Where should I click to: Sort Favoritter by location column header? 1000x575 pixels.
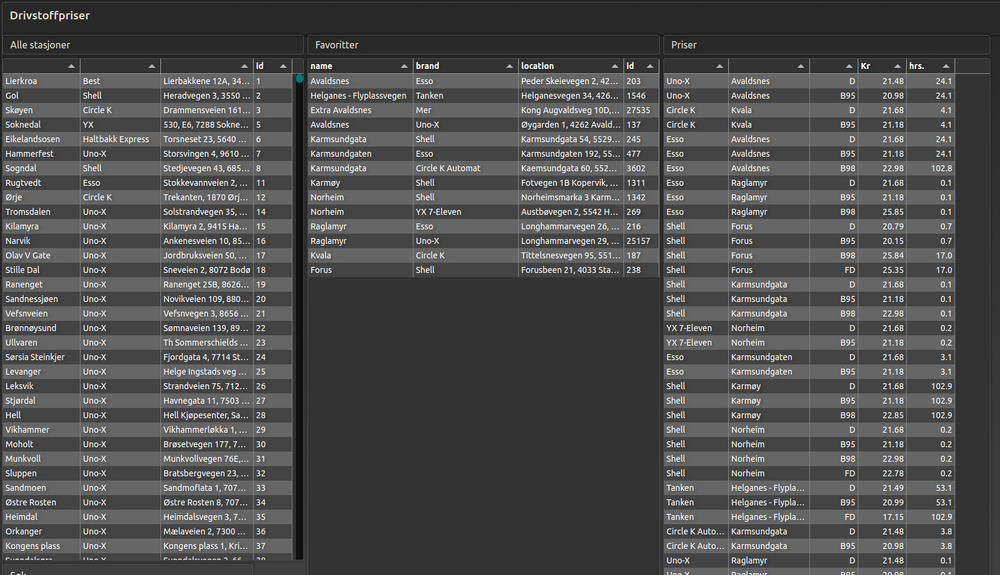pyautogui.click(x=569, y=66)
